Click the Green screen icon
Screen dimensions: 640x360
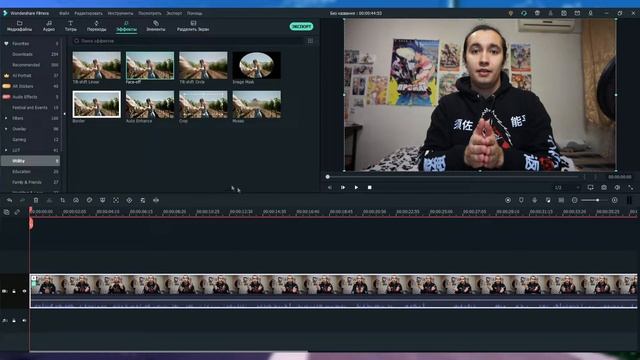click(x=102, y=200)
